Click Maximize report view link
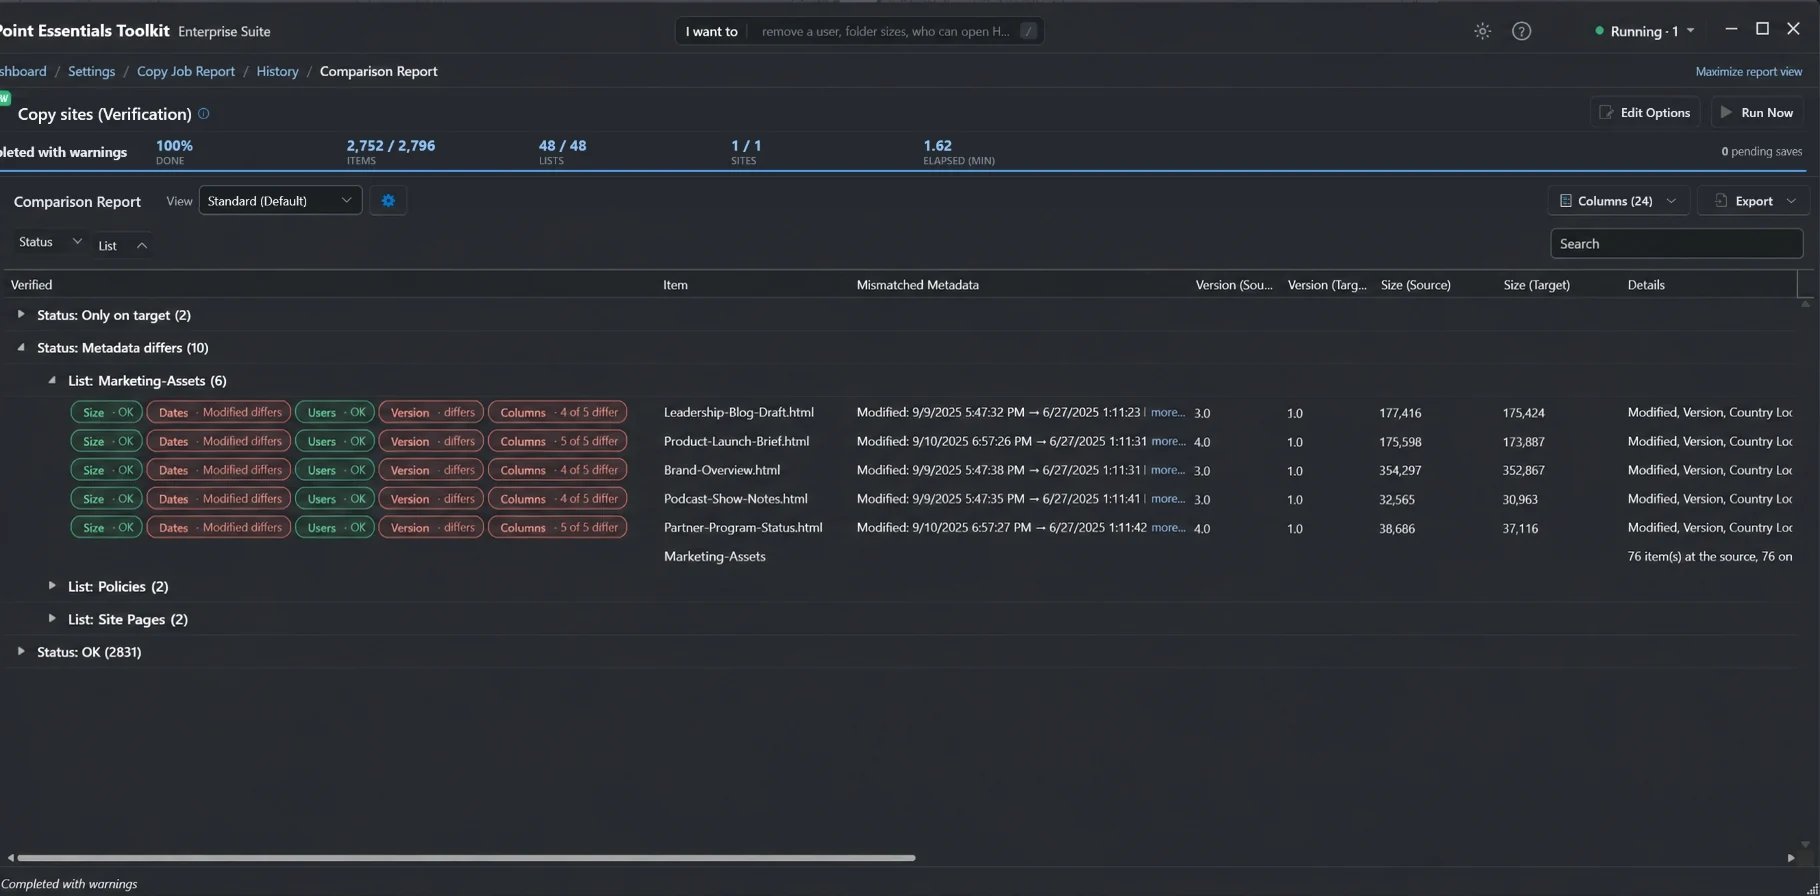The image size is (1820, 896). [1748, 71]
